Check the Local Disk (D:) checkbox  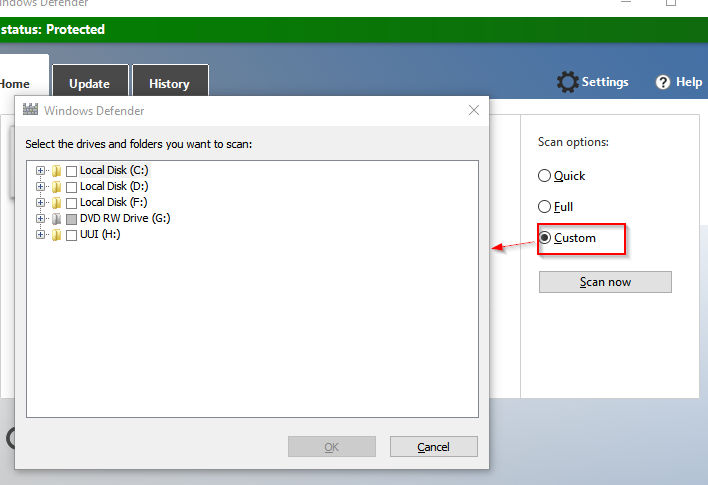(71, 187)
